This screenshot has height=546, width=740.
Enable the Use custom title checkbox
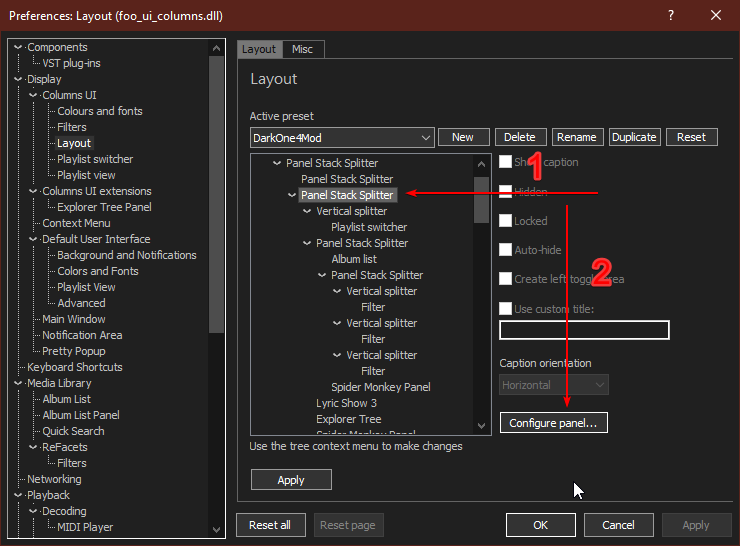(x=506, y=309)
